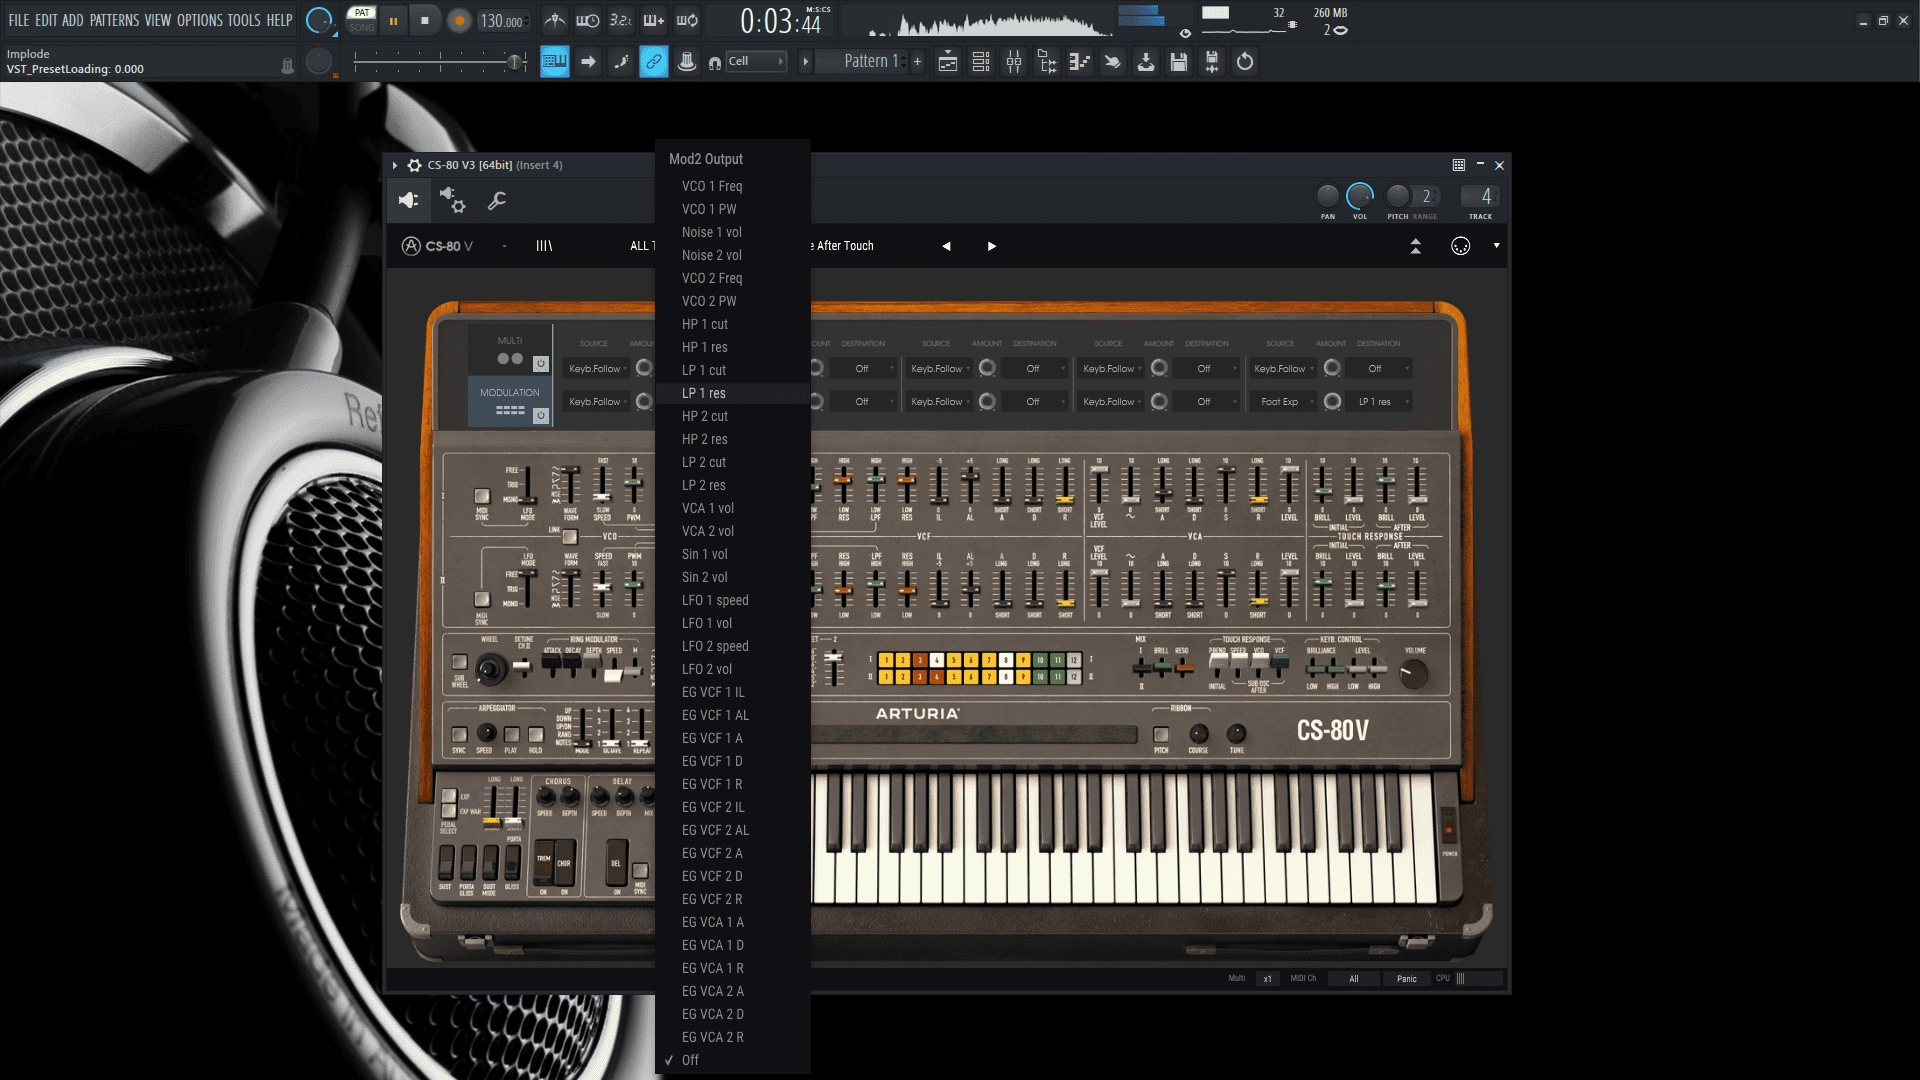Click the plugin wrench icon
1920x1080 pixels.
[x=497, y=201]
